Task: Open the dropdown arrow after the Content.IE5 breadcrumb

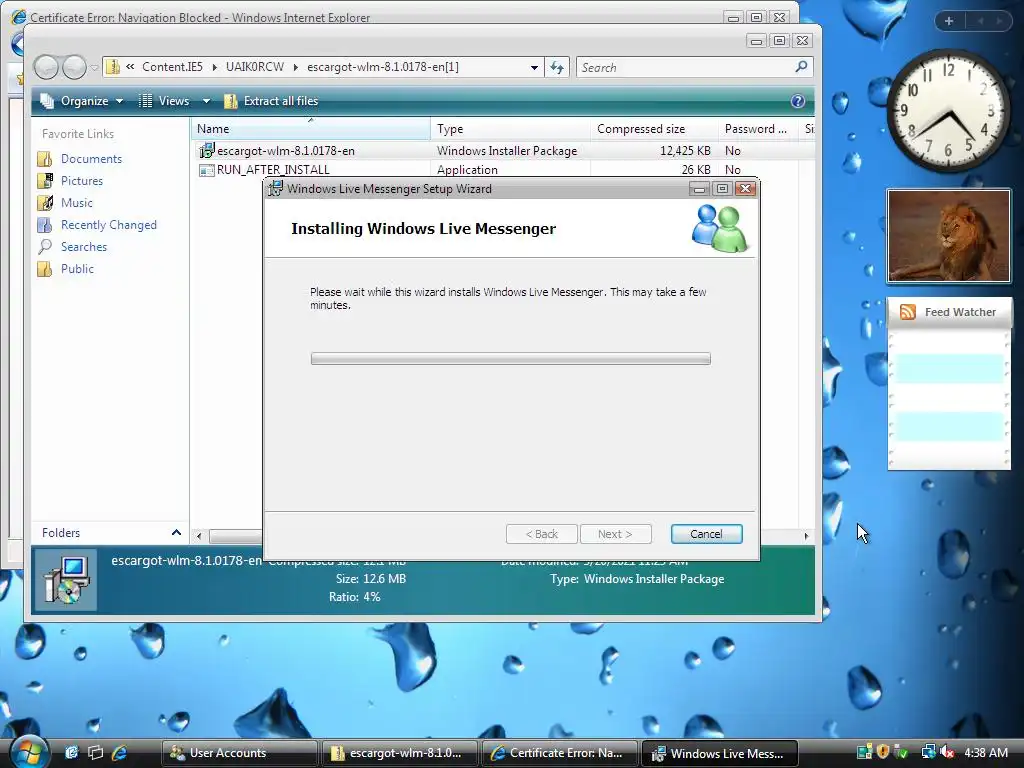Action: point(214,67)
